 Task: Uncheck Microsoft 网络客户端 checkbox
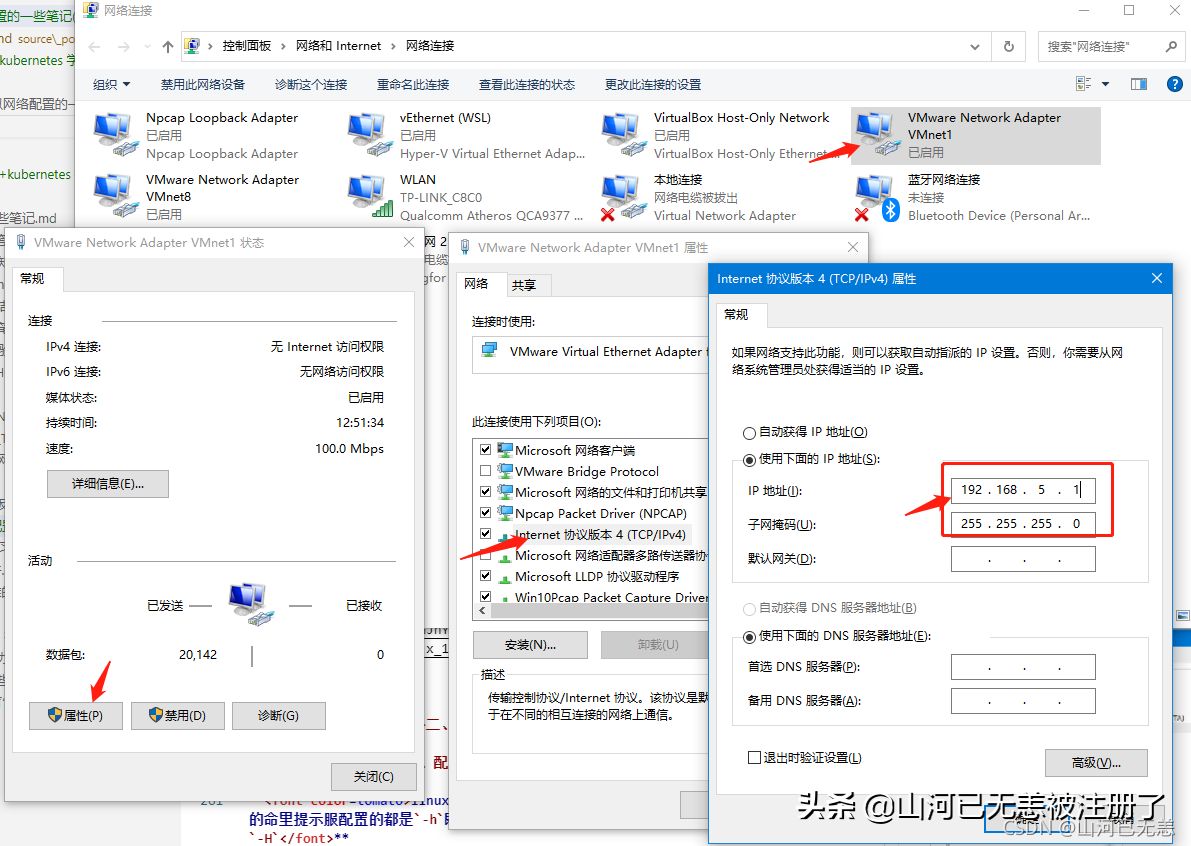pos(485,450)
